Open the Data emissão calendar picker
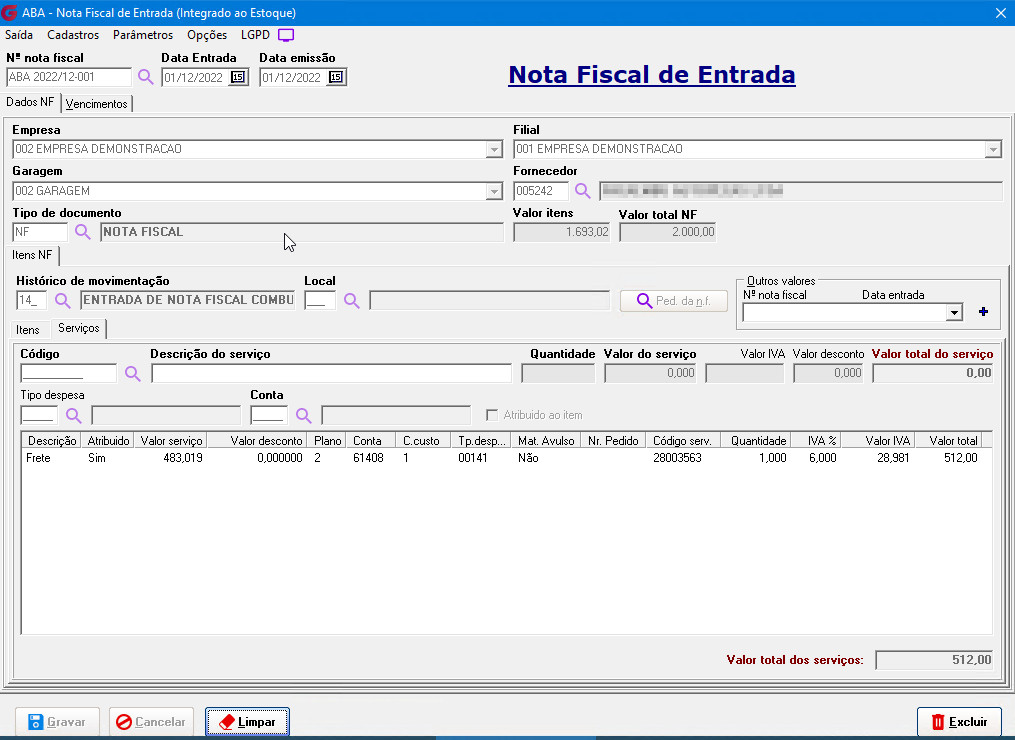The image size is (1015, 740). click(335, 77)
